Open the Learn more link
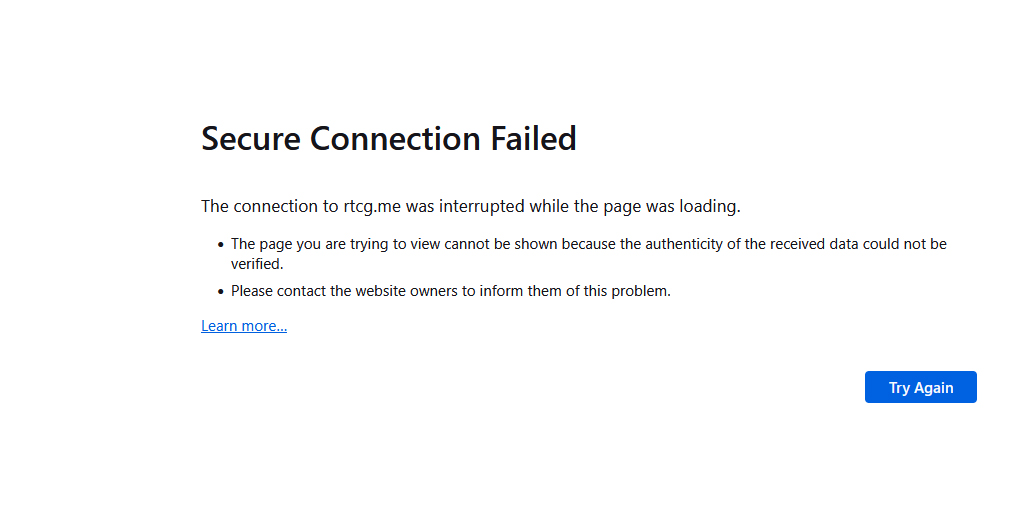 tap(244, 326)
